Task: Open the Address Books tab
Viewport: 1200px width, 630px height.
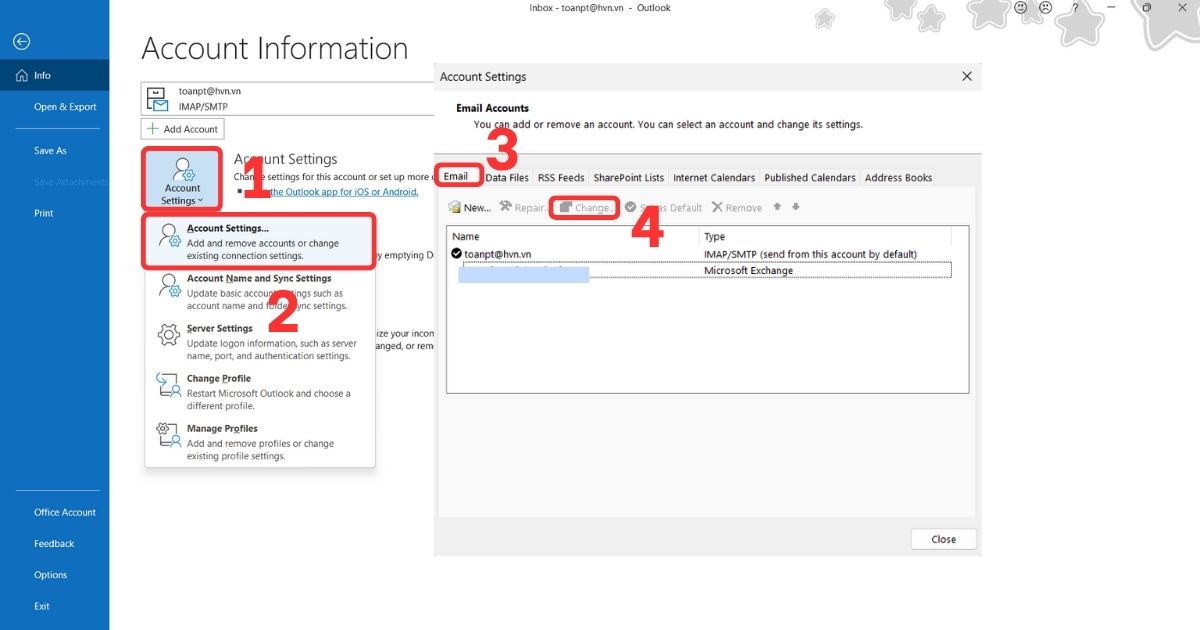Action: (x=898, y=177)
